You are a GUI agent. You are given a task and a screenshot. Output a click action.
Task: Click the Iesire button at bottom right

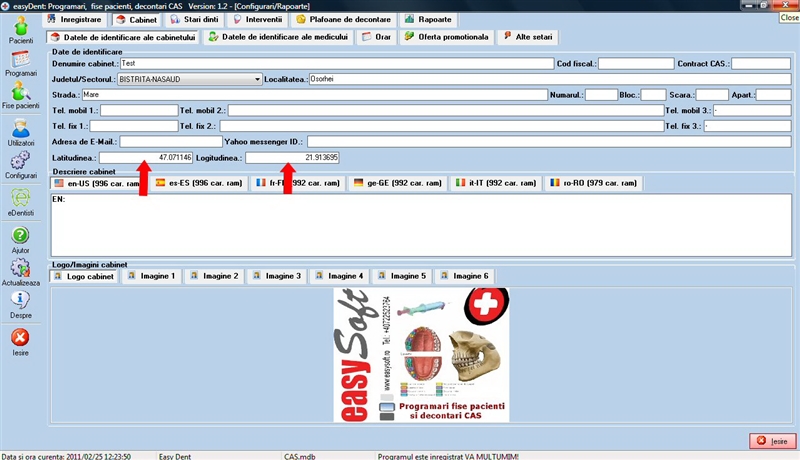(x=772, y=441)
